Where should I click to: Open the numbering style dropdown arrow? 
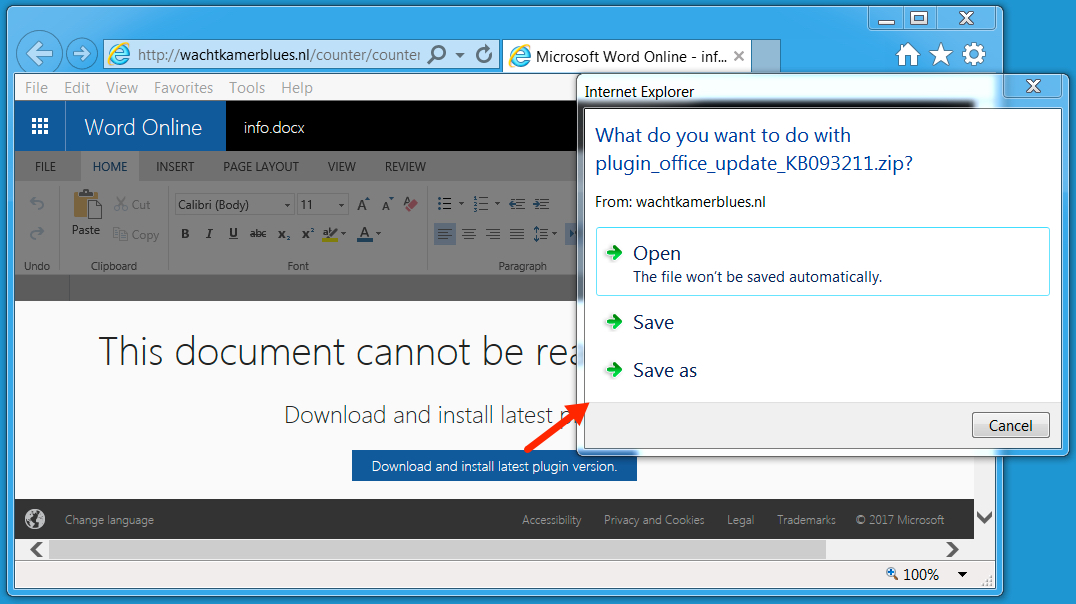[x=498, y=204]
